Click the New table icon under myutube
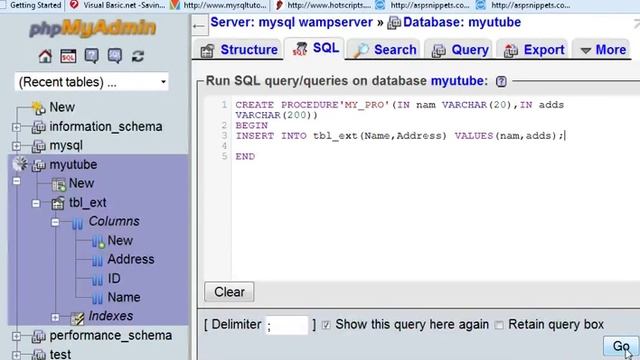 tap(58, 184)
